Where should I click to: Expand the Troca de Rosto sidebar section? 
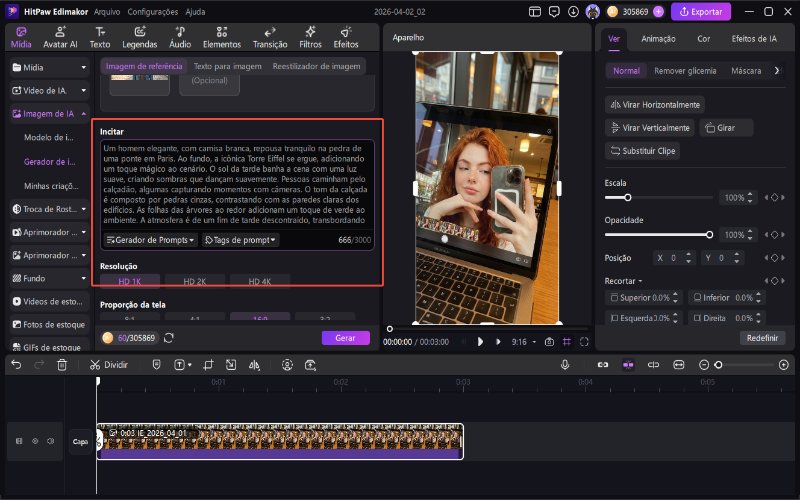tap(50, 209)
